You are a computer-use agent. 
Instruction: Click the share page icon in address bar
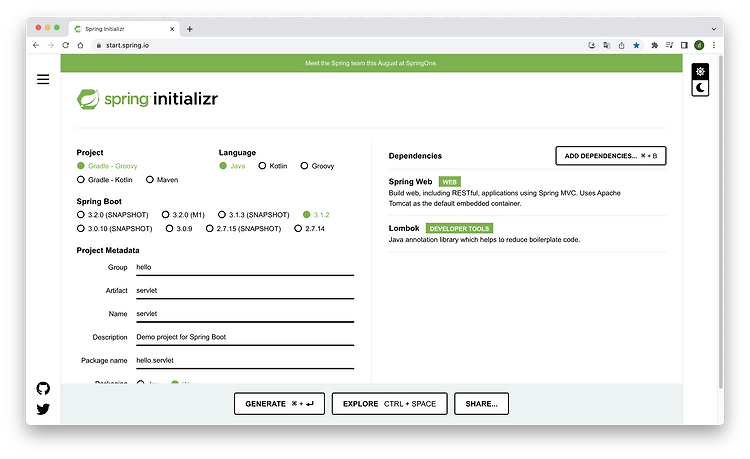click(x=621, y=45)
